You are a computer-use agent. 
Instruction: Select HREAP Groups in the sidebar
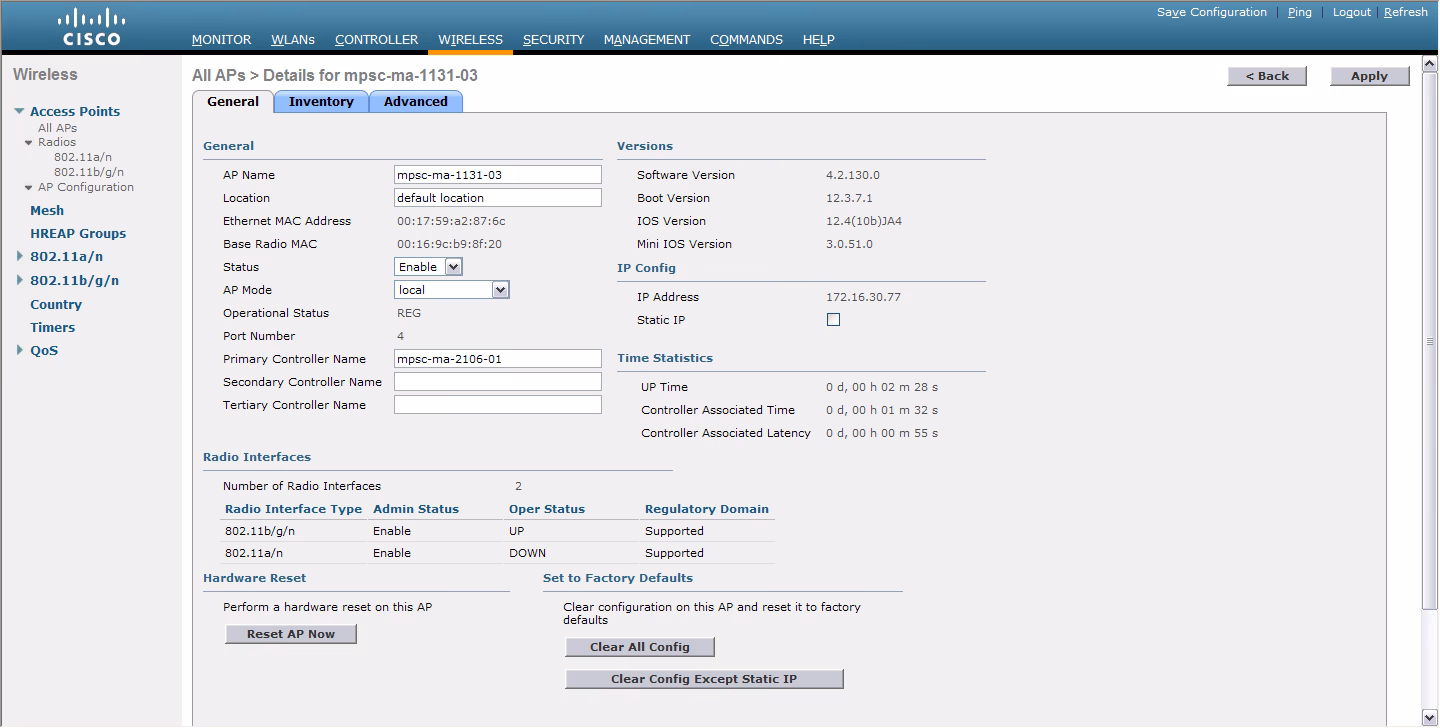pos(77,233)
